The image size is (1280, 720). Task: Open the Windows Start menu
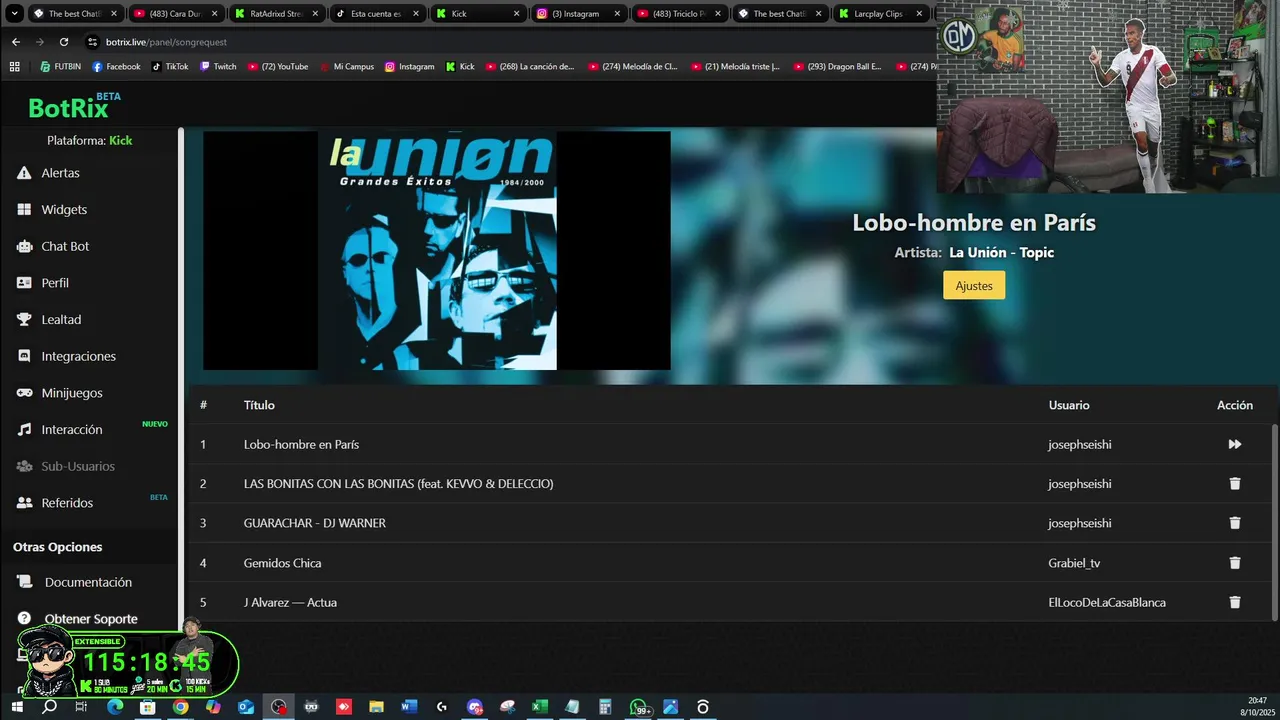[17, 707]
